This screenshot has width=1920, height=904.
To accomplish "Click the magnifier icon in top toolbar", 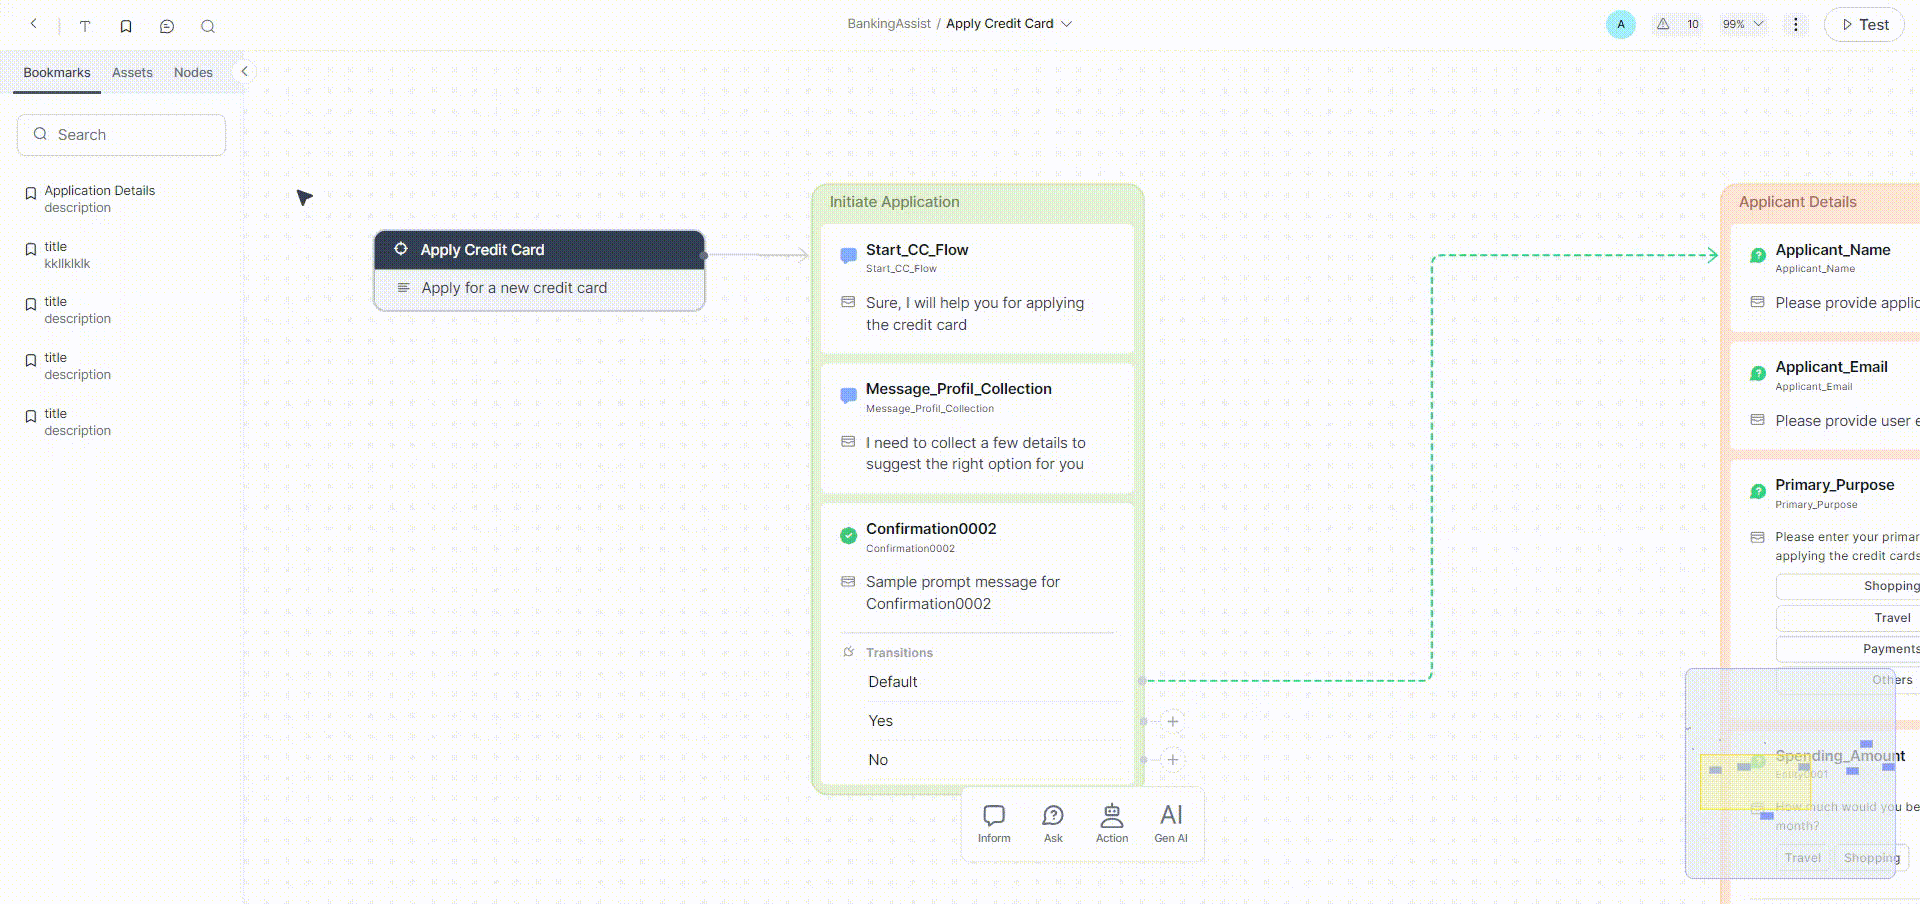I will click(x=208, y=26).
